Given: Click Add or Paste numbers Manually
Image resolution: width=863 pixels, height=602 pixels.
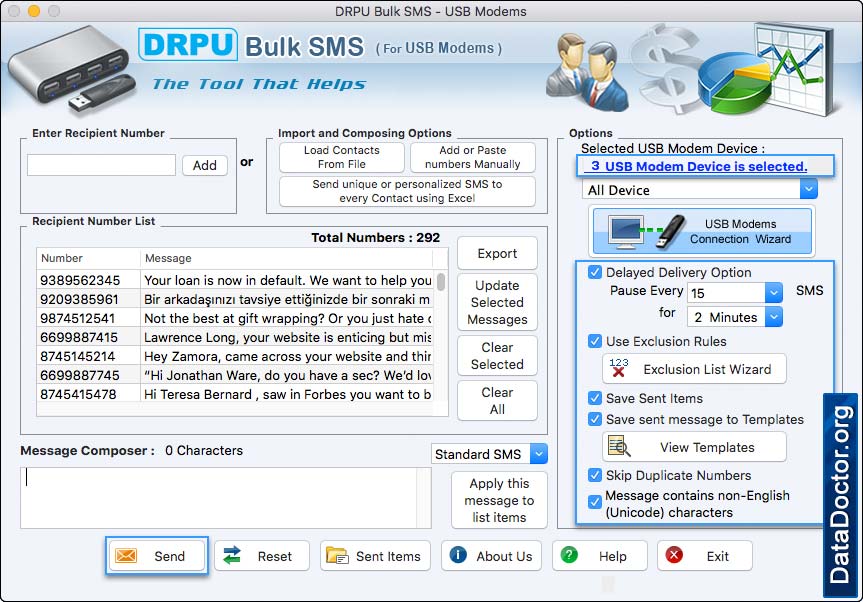Looking at the screenshot, I should (473, 157).
